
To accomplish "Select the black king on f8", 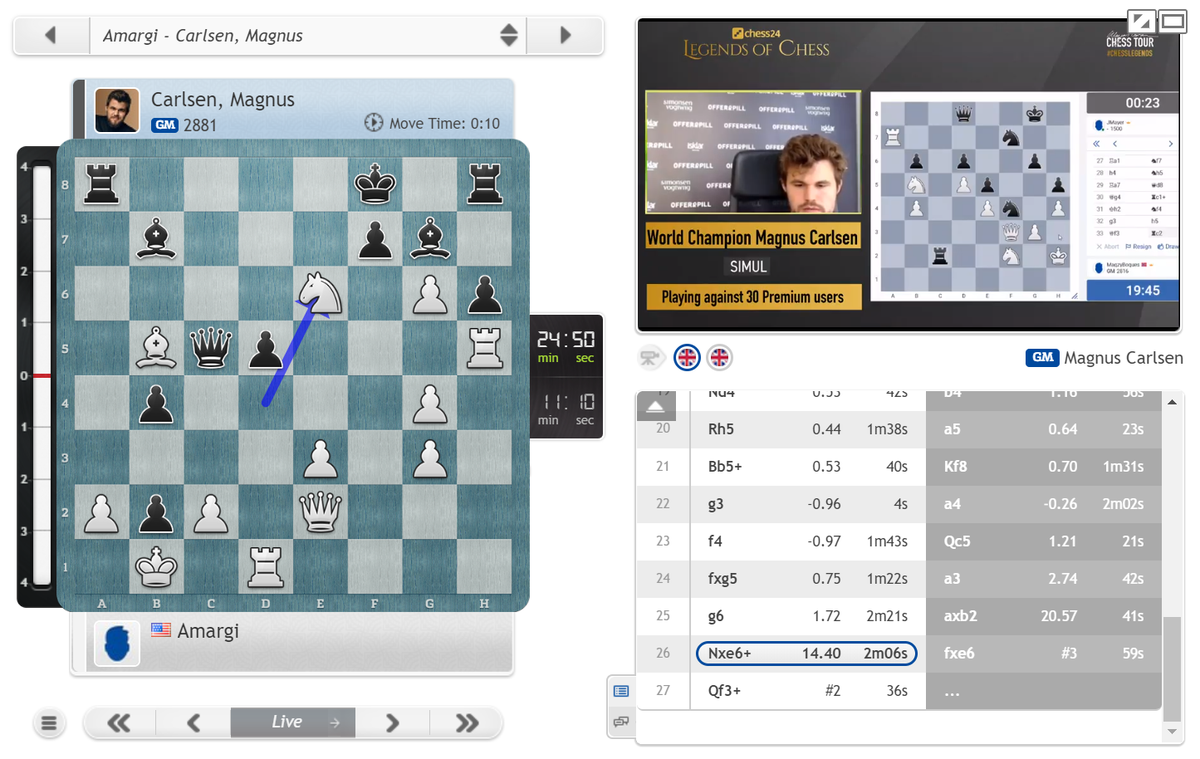I will pyautogui.click(x=373, y=185).
